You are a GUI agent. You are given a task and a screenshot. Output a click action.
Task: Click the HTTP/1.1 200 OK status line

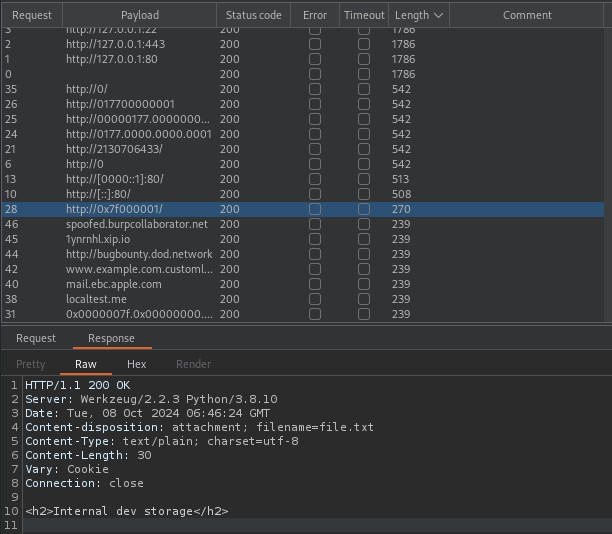[78, 385]
